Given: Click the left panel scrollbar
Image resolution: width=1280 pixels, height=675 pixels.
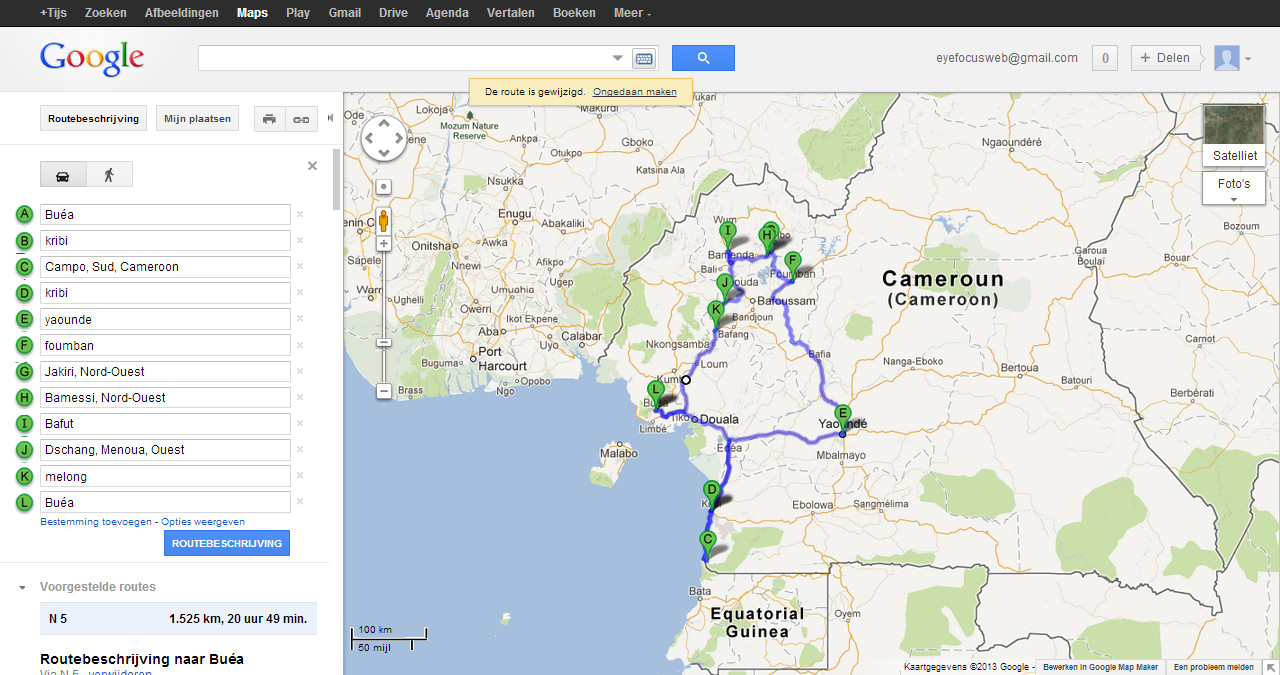Looking at the screenshot, I should point(336,180).
